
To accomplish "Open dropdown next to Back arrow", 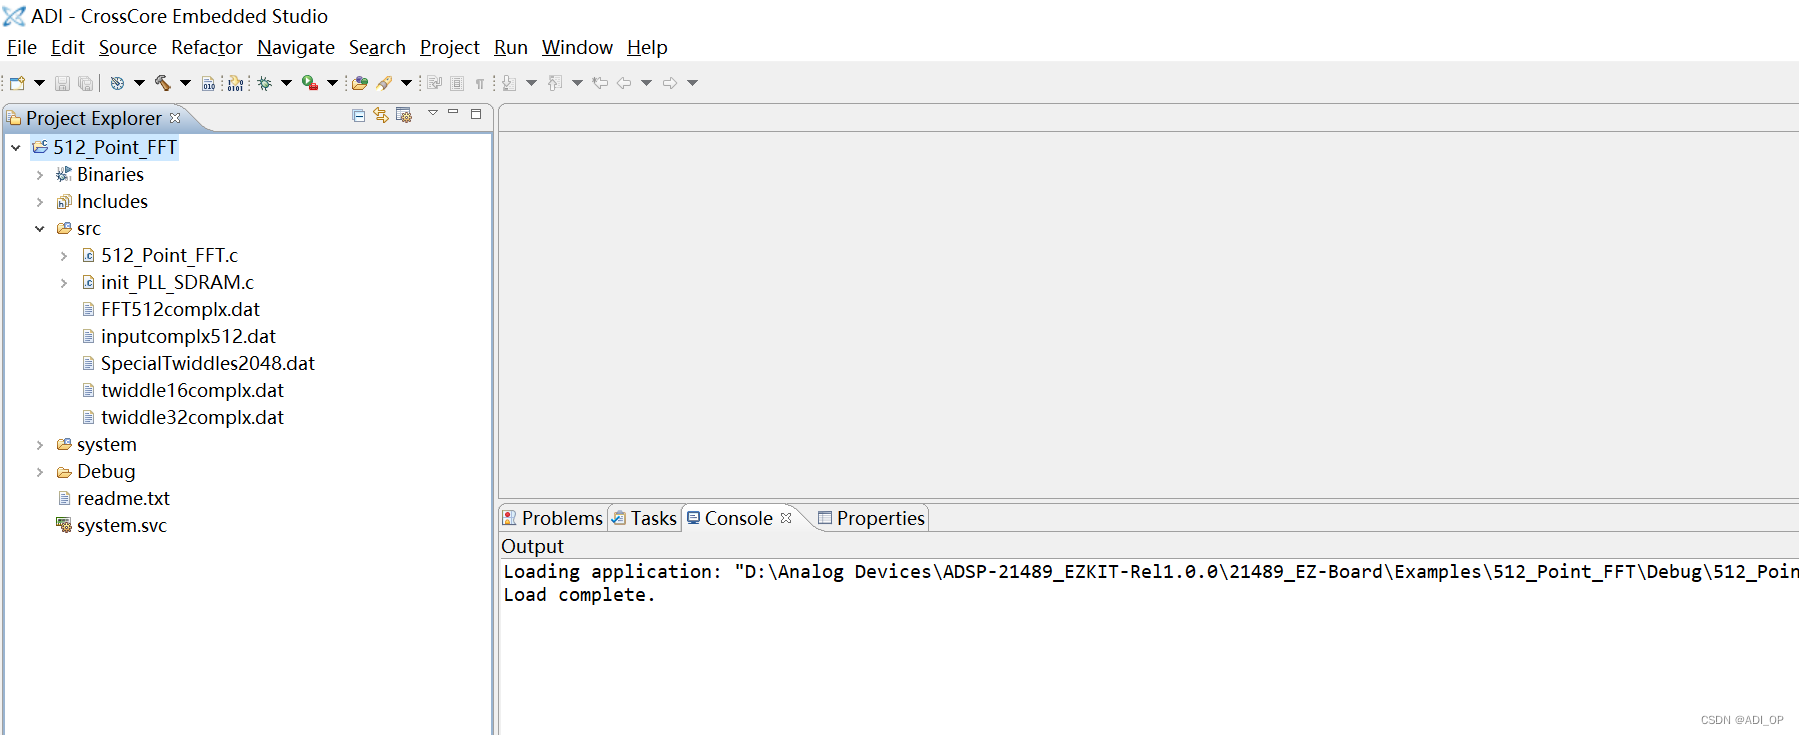I will [x=646, y=83].
